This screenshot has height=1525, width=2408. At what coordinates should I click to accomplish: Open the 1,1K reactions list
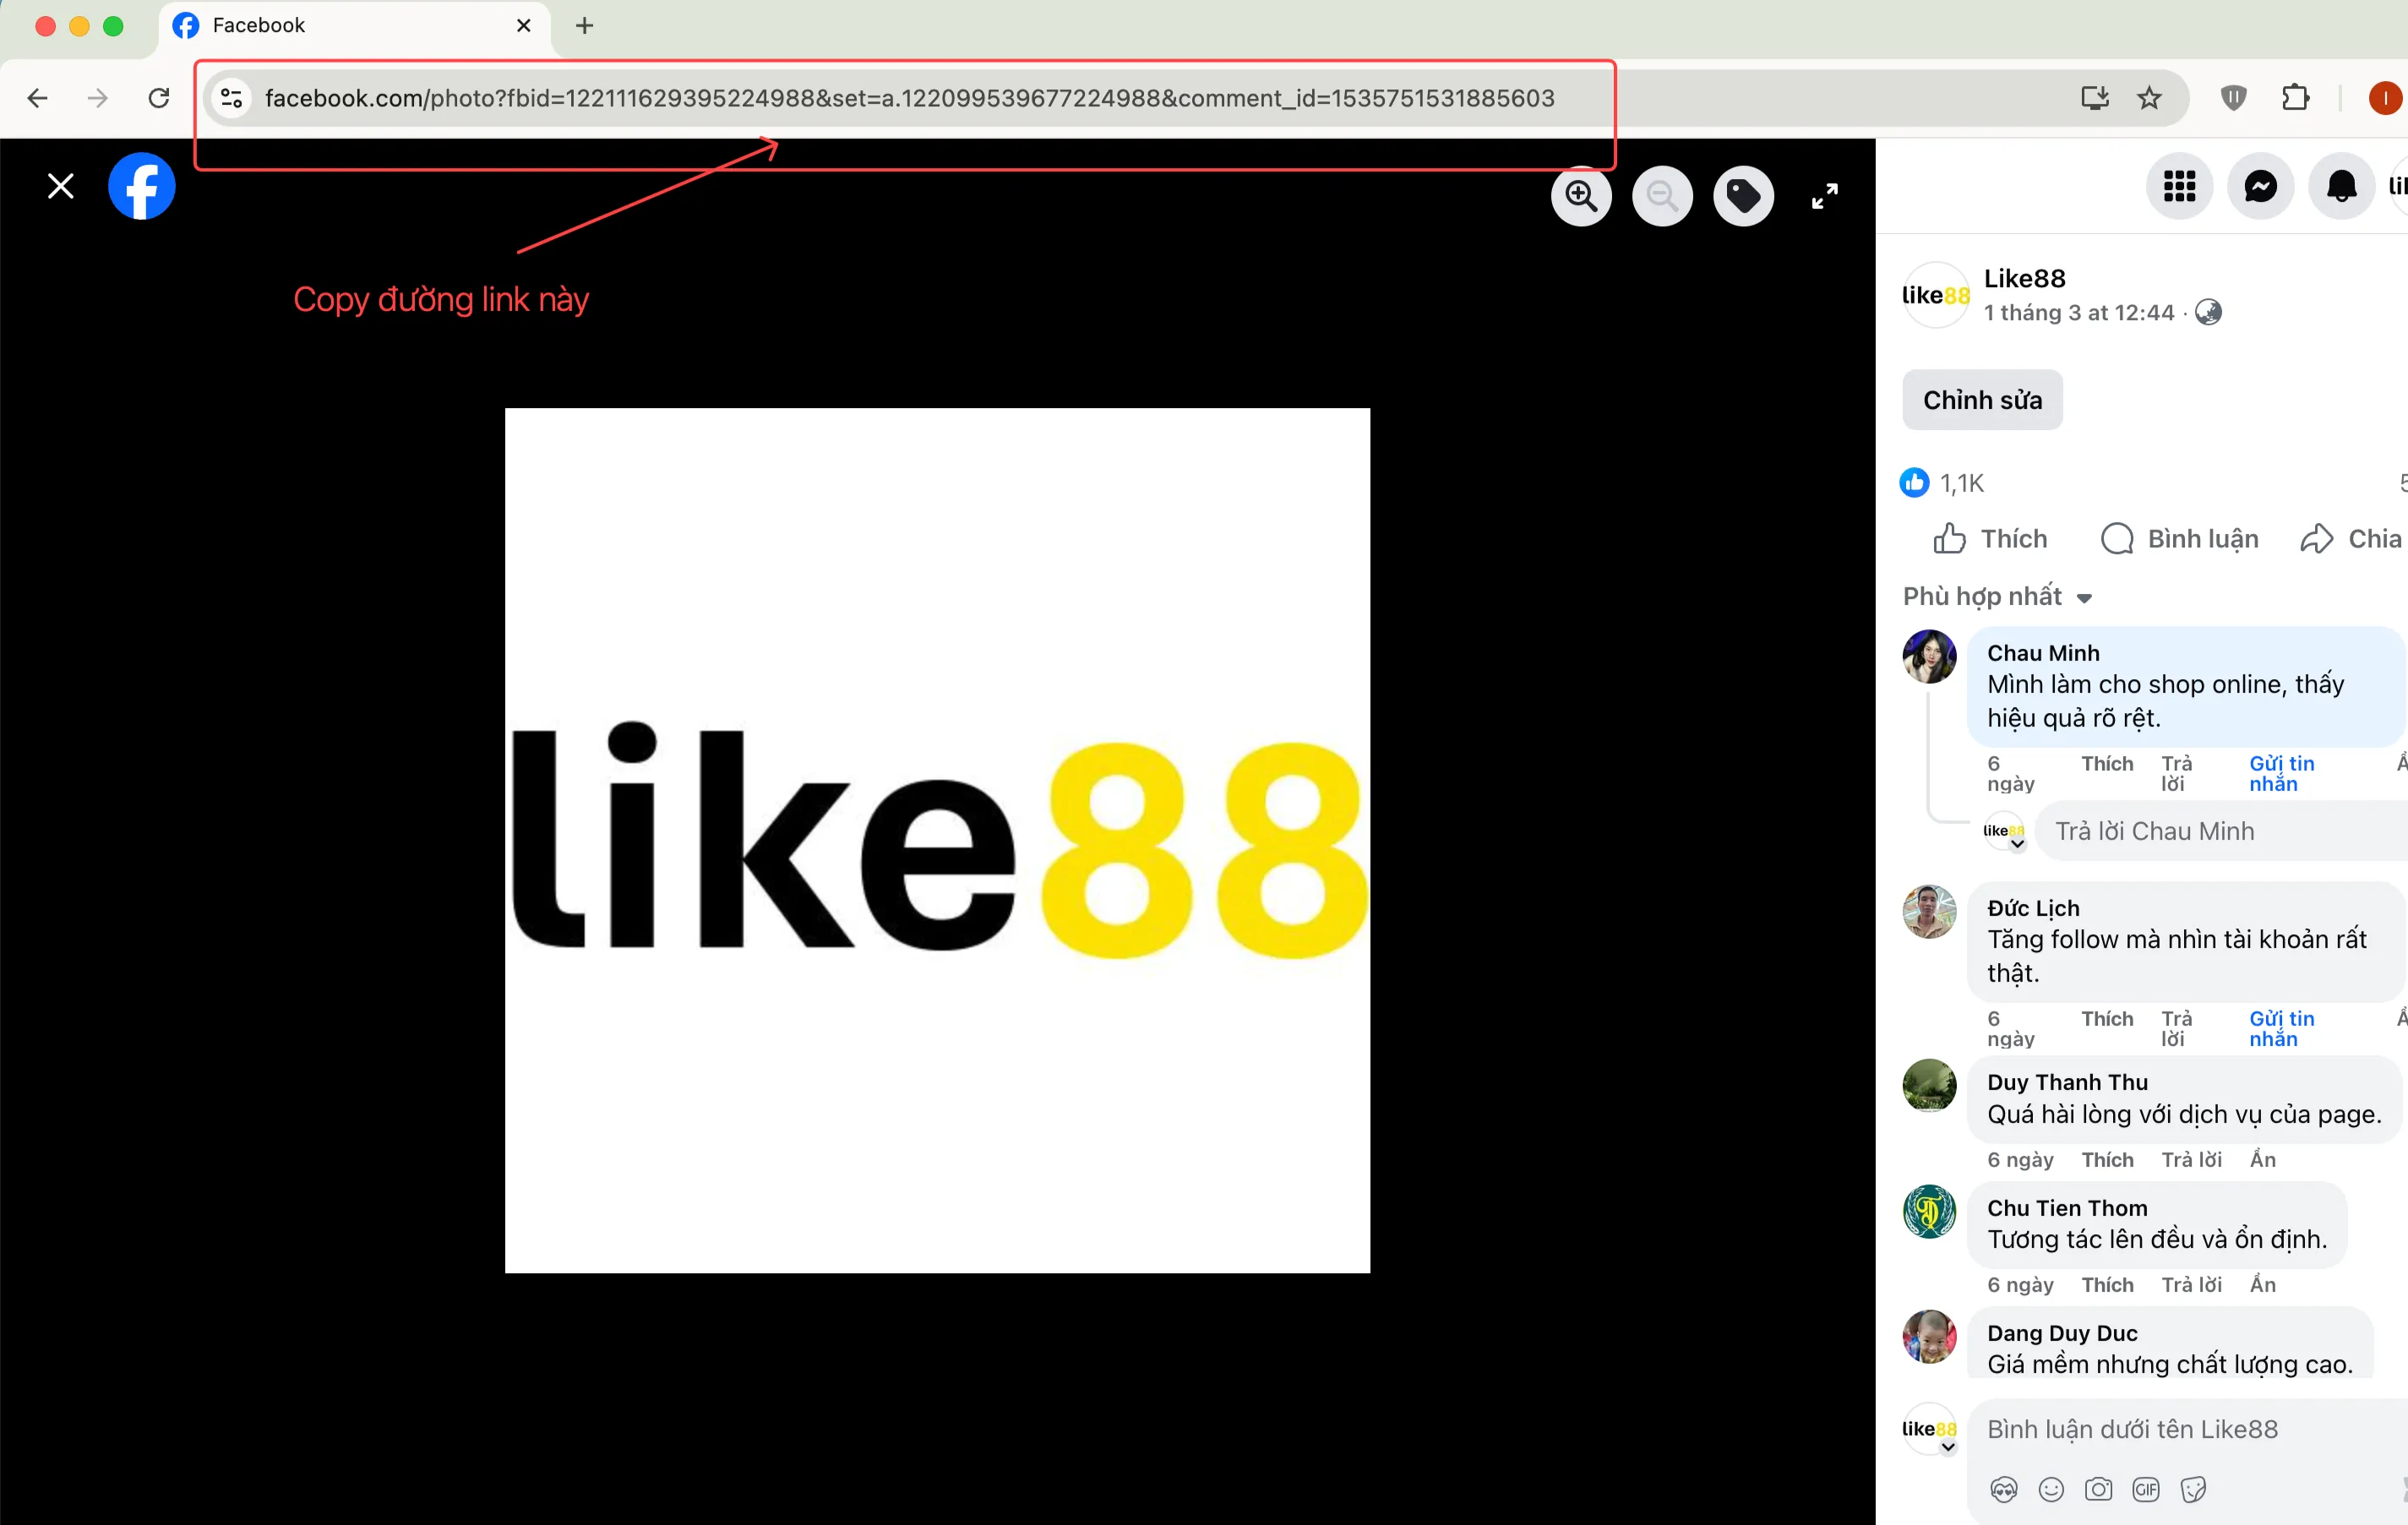pos(1941,483)
